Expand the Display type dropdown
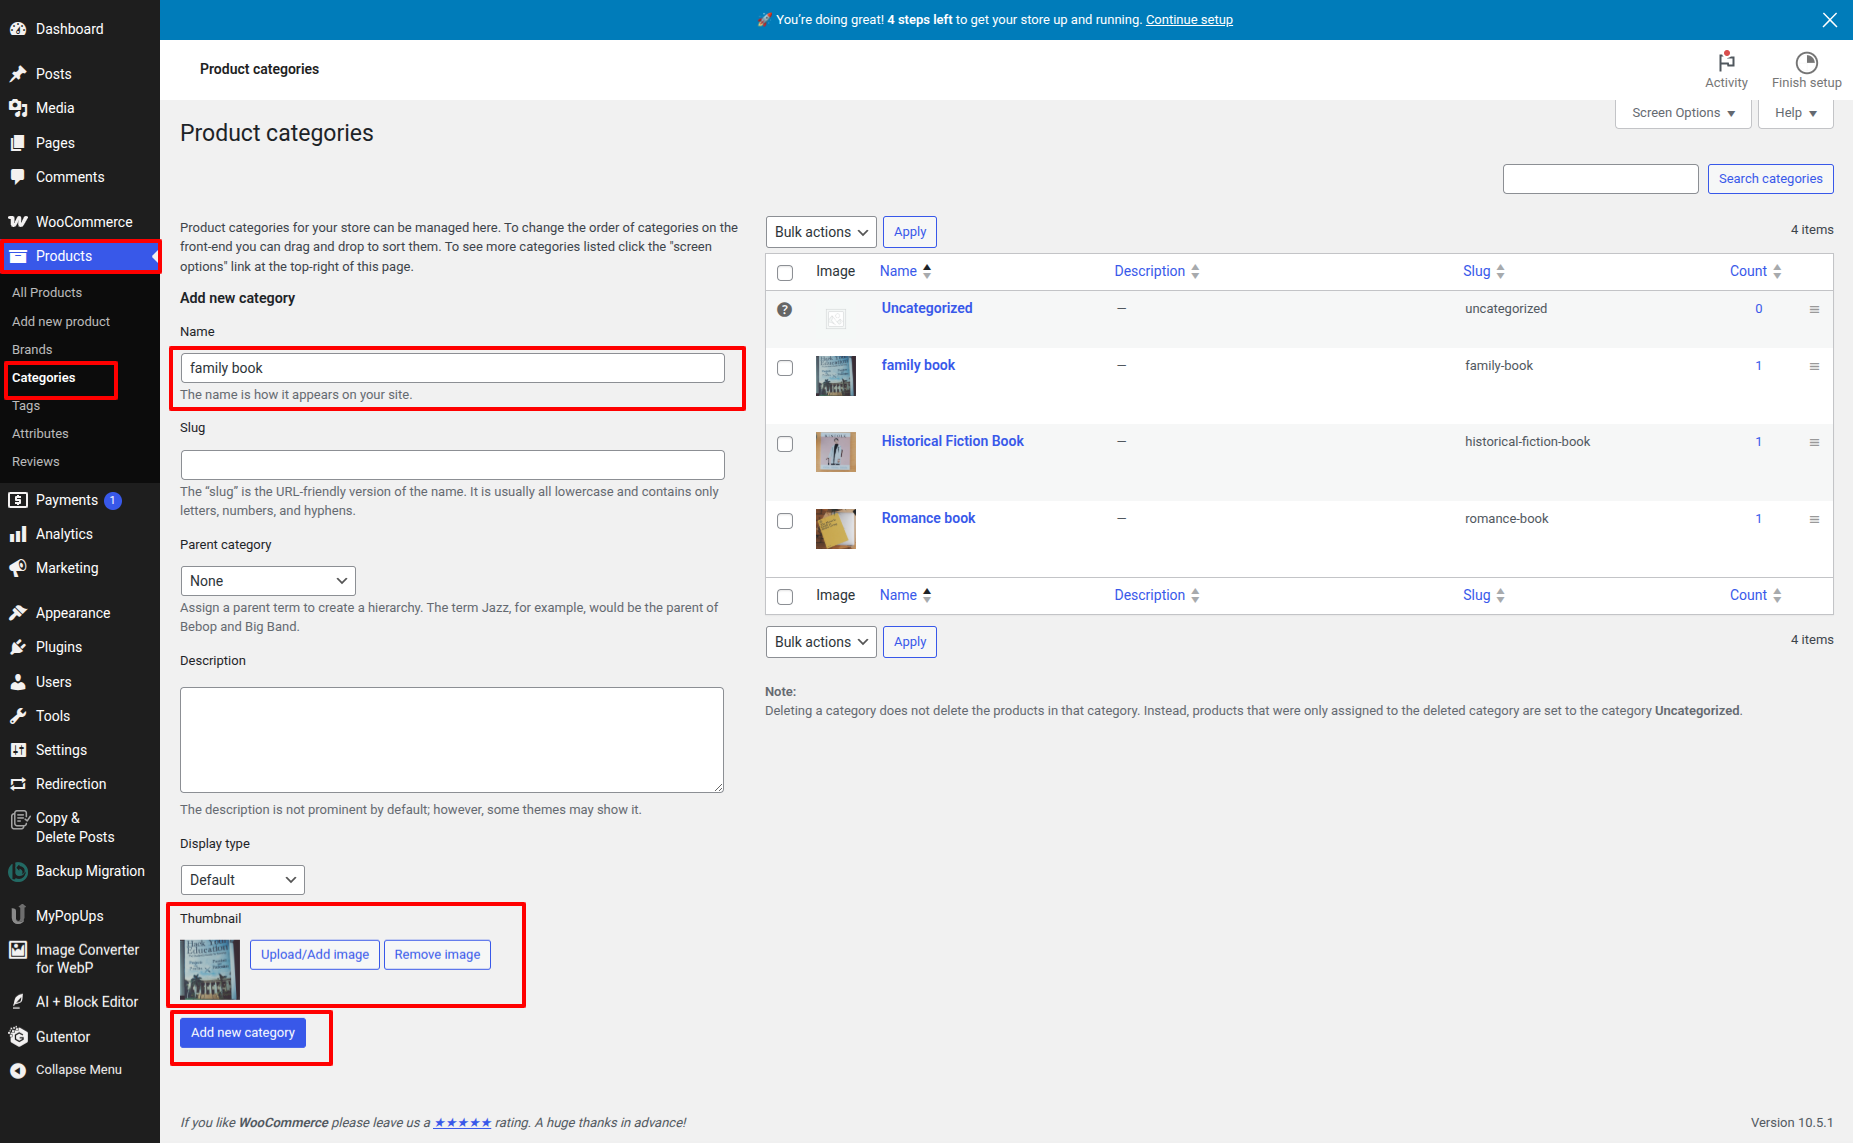 (243, 880)
